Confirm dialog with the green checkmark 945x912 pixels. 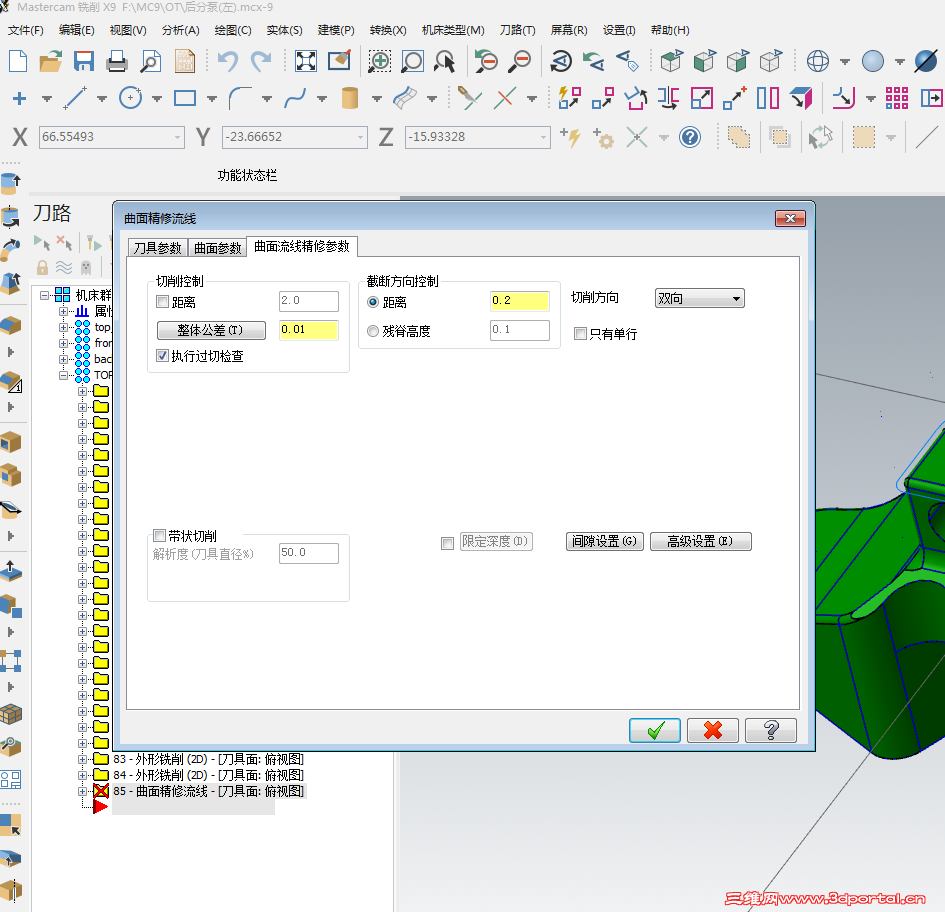[x=655, y=731]
